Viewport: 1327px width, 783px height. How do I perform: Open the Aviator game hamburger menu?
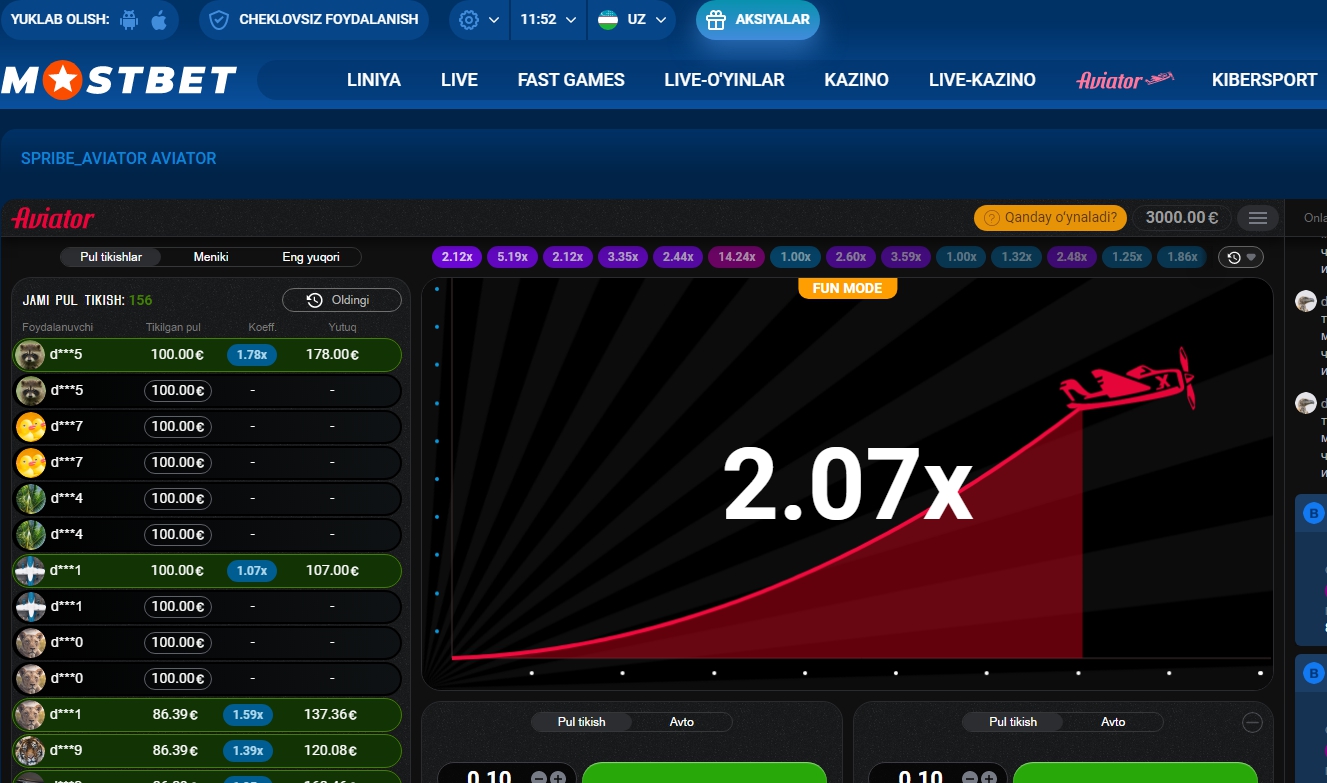pos(1258,218)
